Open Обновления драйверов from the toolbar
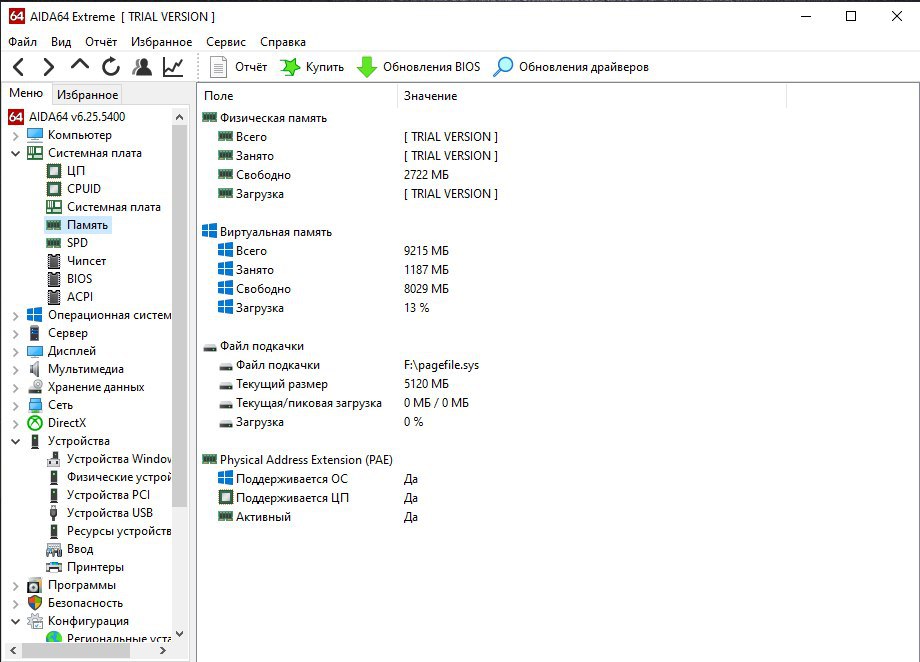The width and height of the screenshot is (920, 662). click(x=570, y=67)
